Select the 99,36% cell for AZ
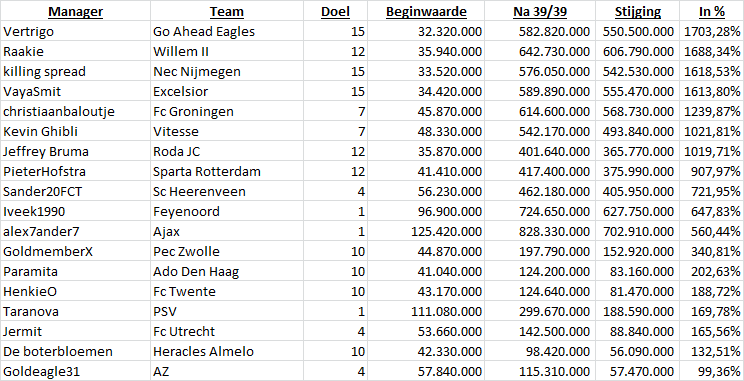This screenshot has height=381, width=744. pyautogui.click(x=712, y=371)
